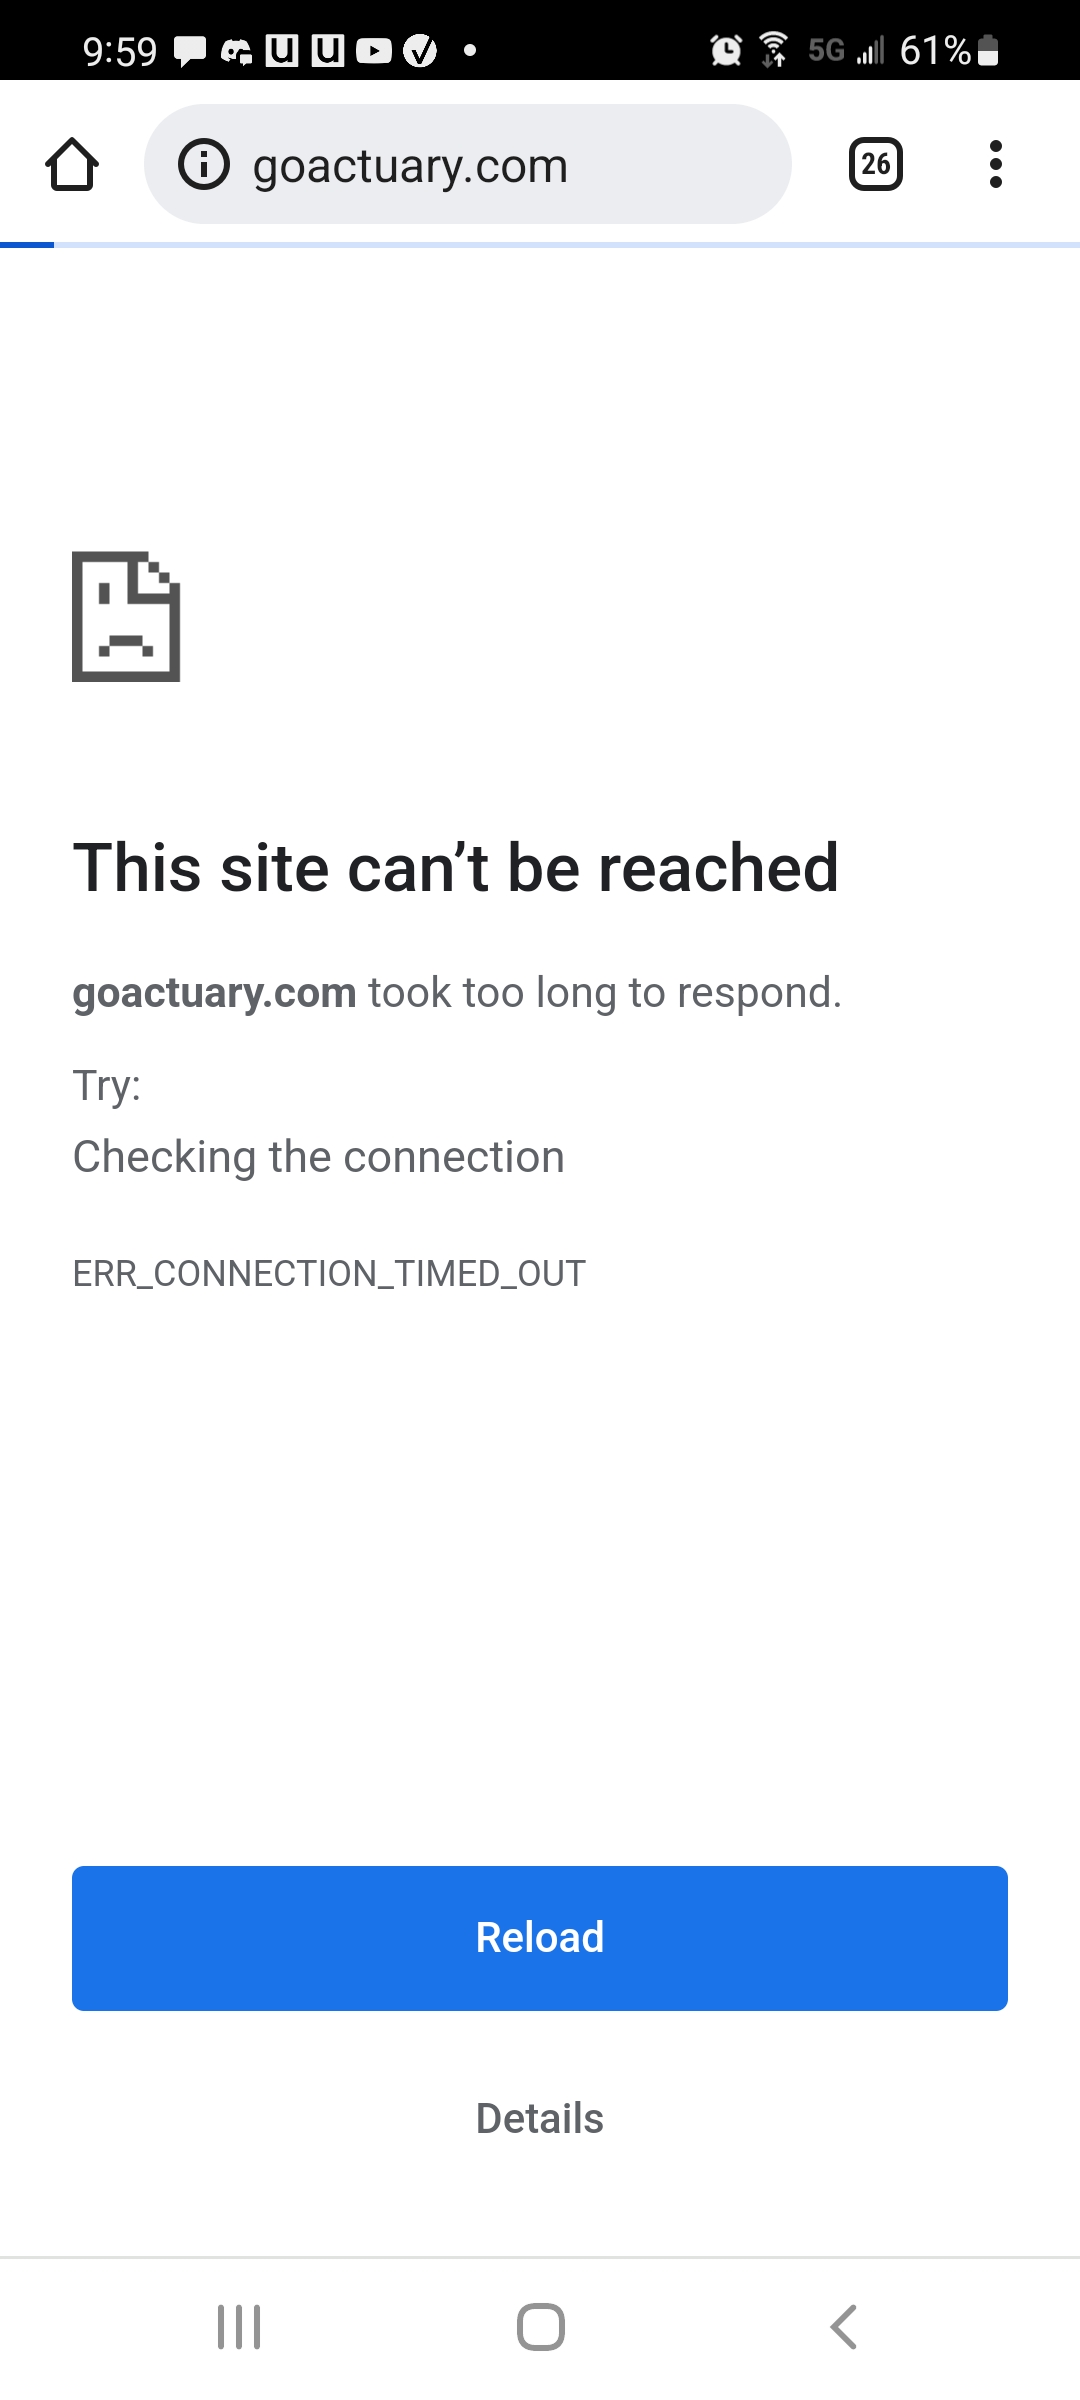This screenshot has width=1080, height=2400.
Task: Expand the Details section
Action: coord(540,2118)
